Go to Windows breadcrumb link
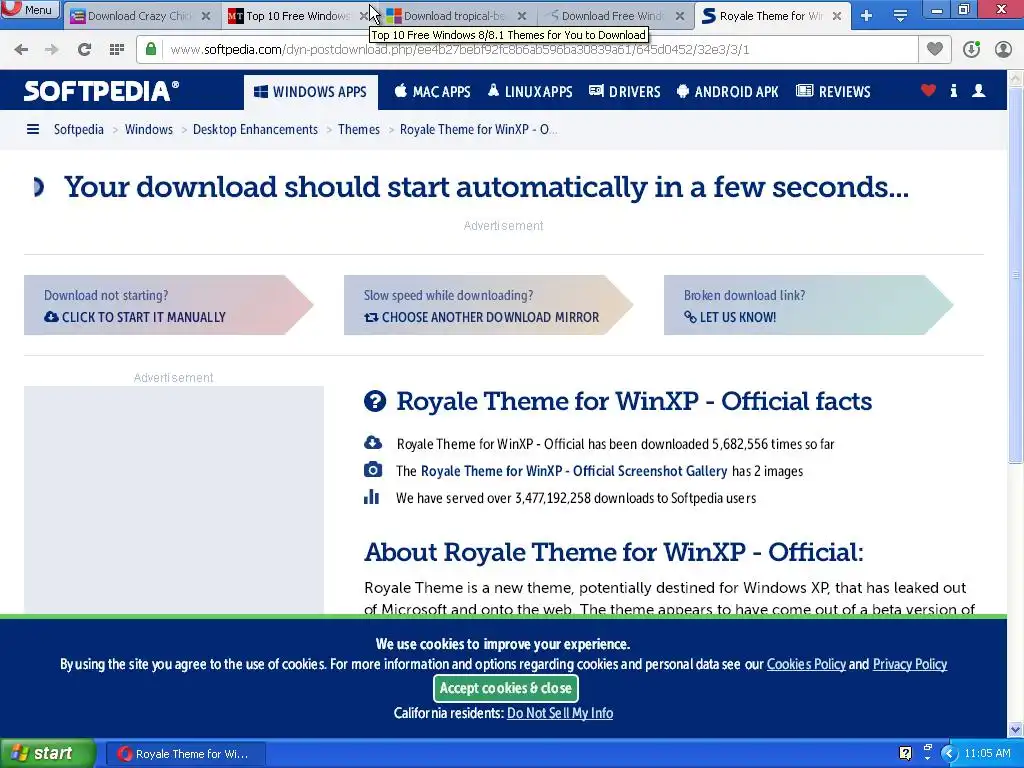The width and height of the screenshot is (1024, 768). tap(149, 129)
